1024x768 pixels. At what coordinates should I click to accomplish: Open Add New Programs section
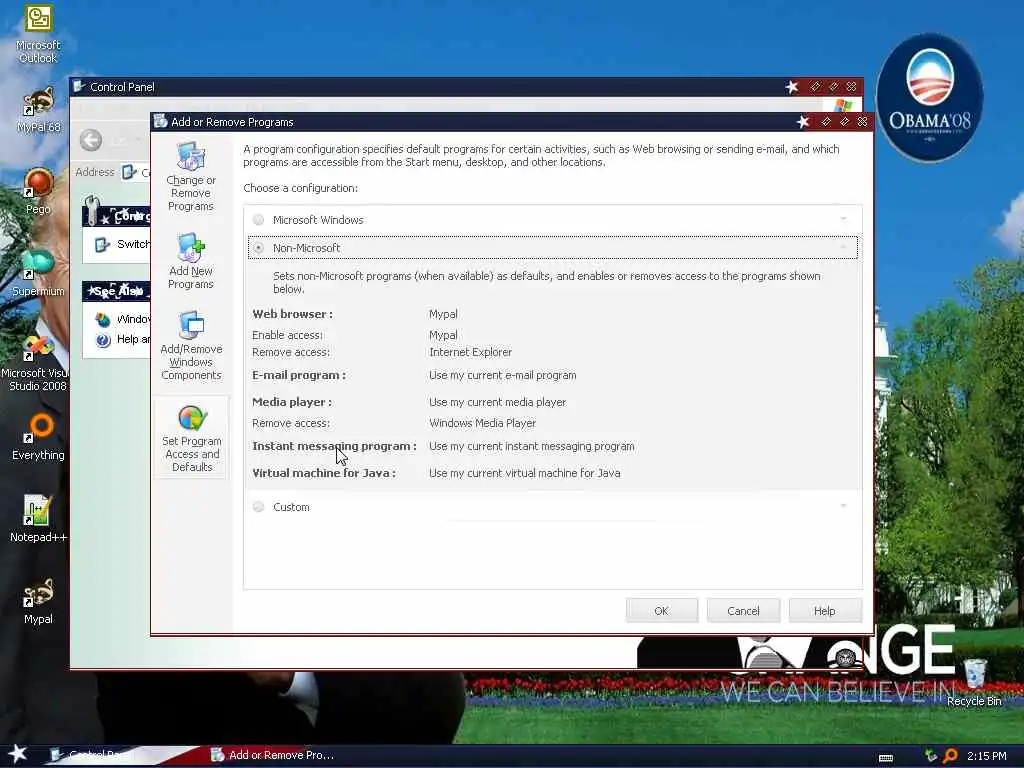(191, 261)
